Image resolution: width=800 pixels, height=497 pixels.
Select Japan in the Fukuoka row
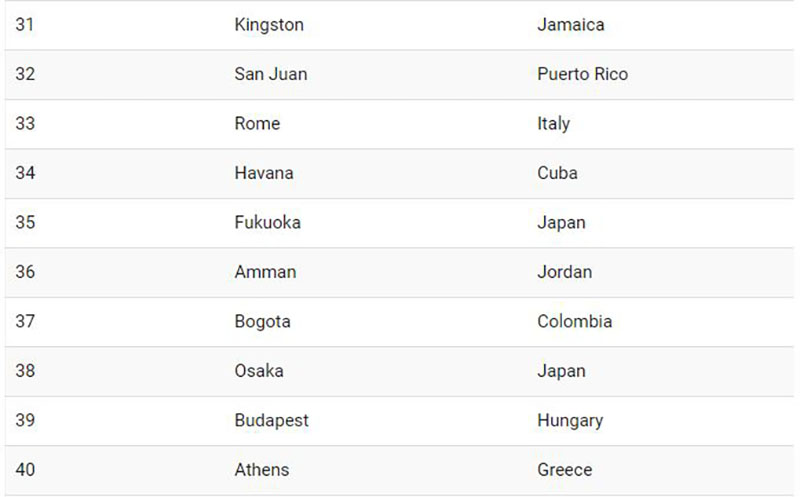click(561, 222)
